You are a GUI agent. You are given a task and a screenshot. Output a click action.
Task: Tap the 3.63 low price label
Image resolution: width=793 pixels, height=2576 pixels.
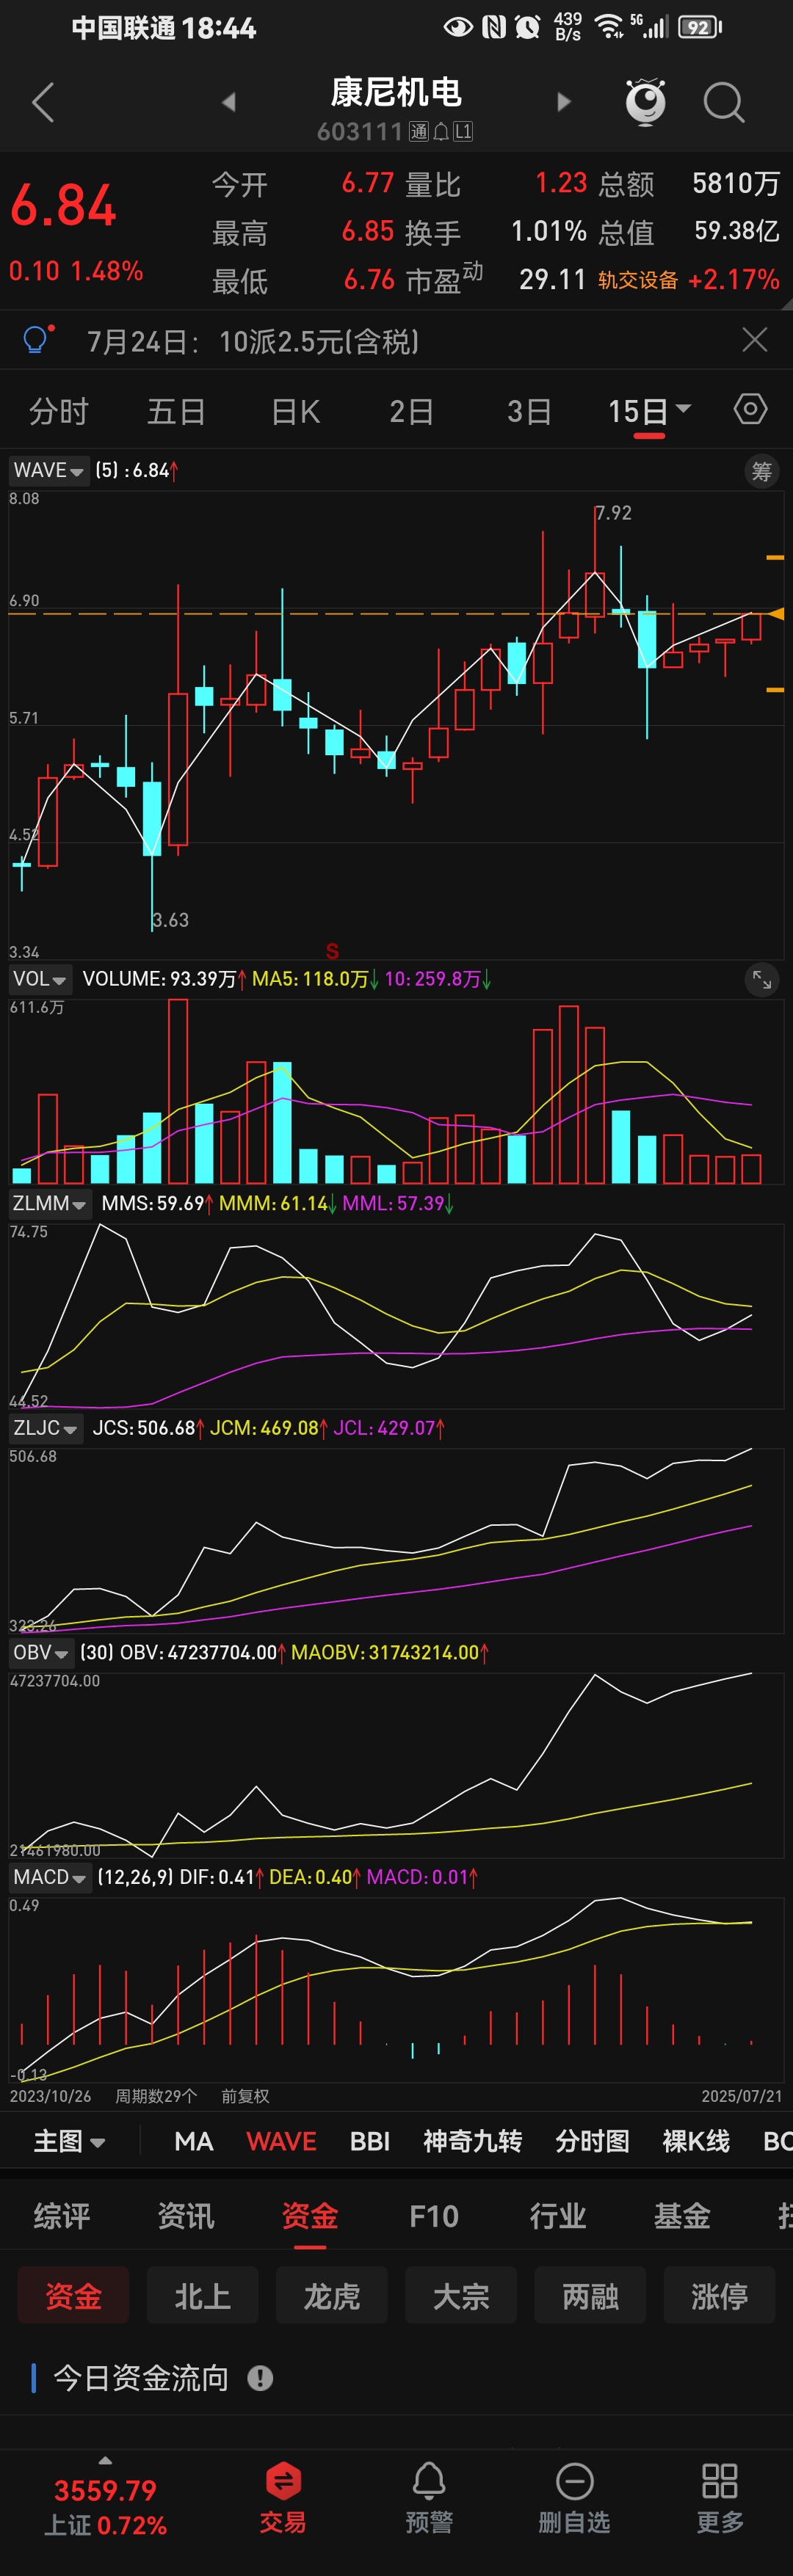click(171, 920)
